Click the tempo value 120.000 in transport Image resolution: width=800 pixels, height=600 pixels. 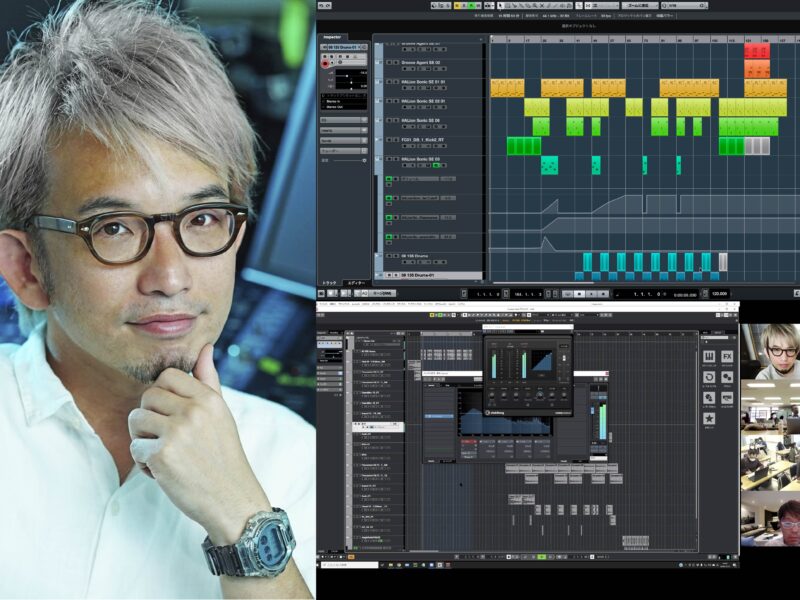(x=719, y=294)
